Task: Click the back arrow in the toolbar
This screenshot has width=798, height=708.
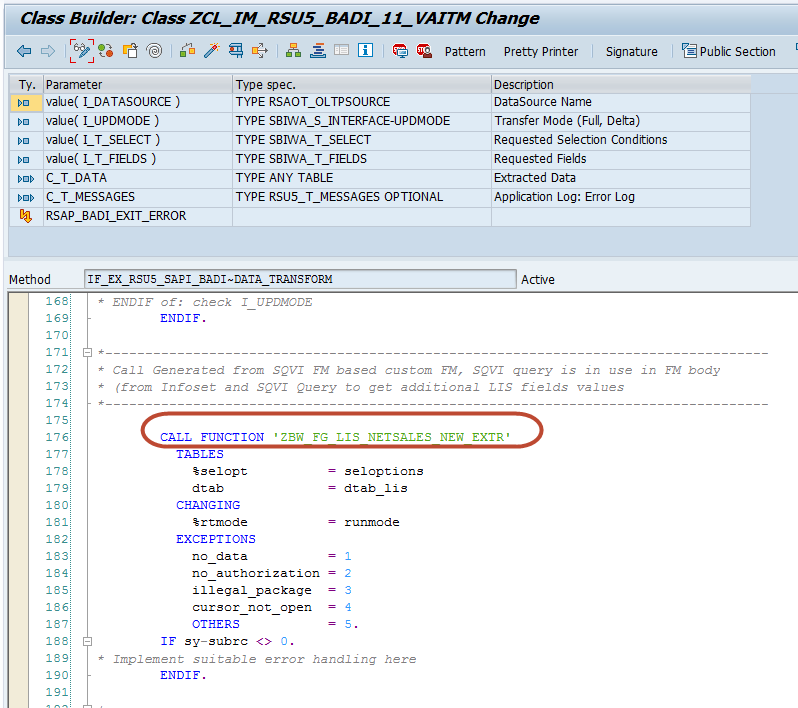Action: point(24,51)
